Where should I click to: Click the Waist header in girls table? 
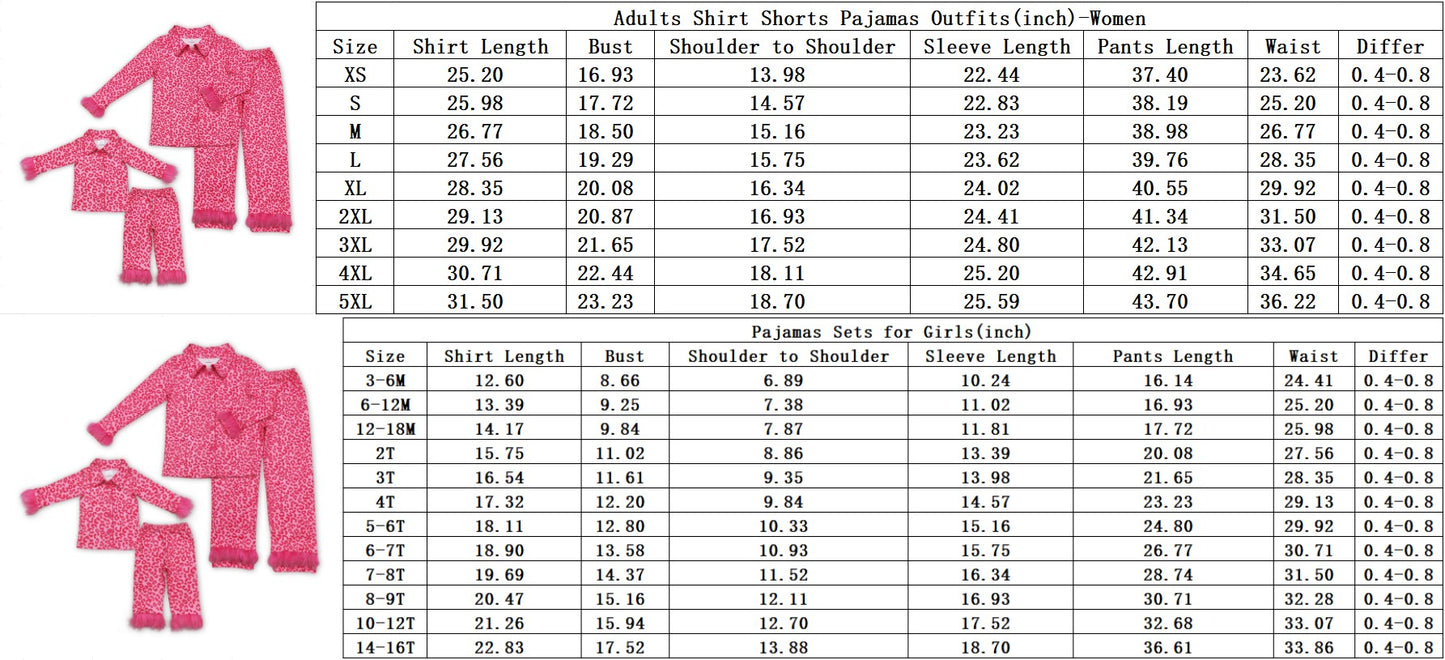[x=1313, y=356]
